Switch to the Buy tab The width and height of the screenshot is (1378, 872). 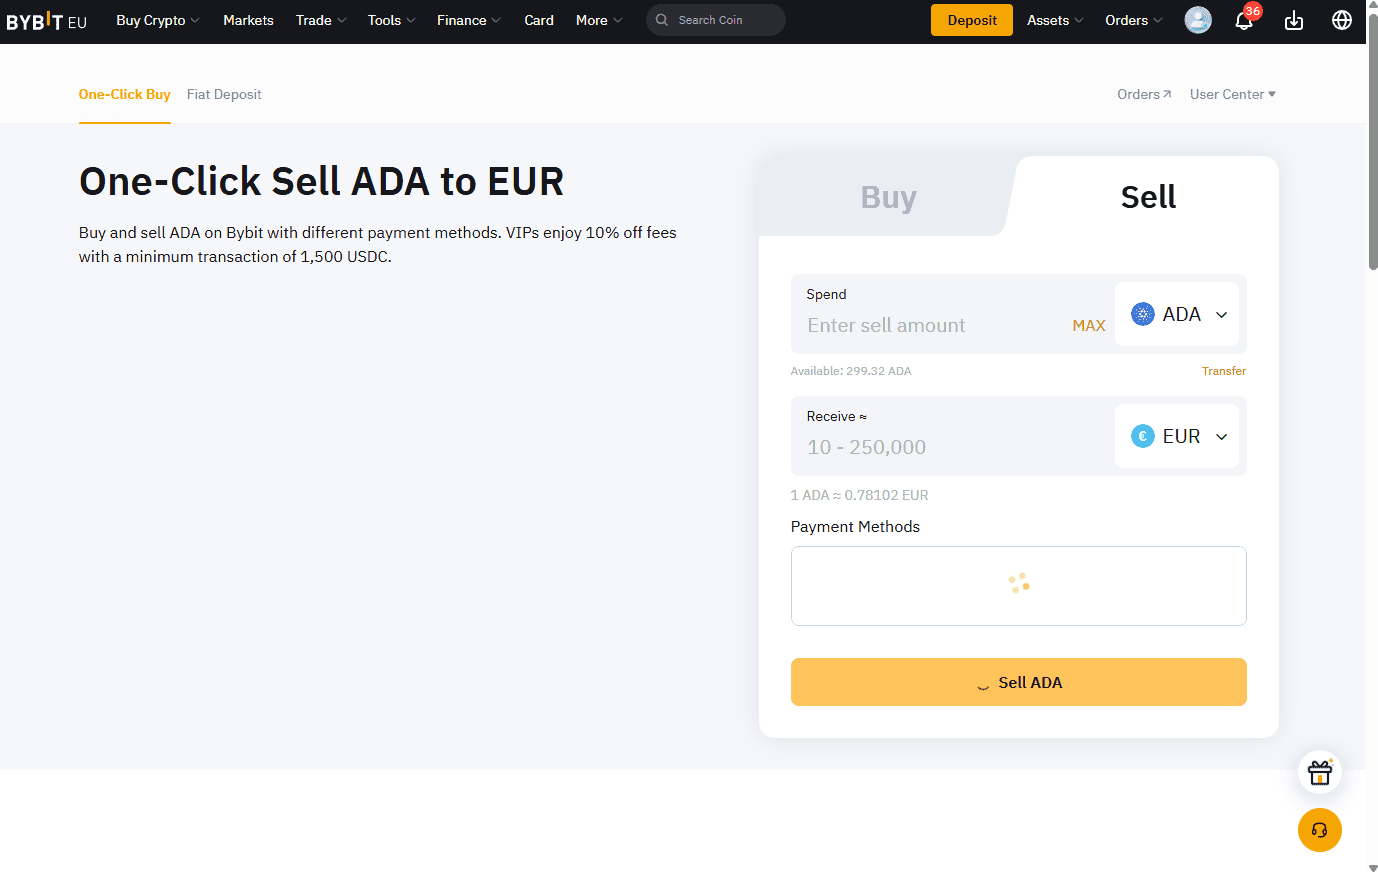888,197
